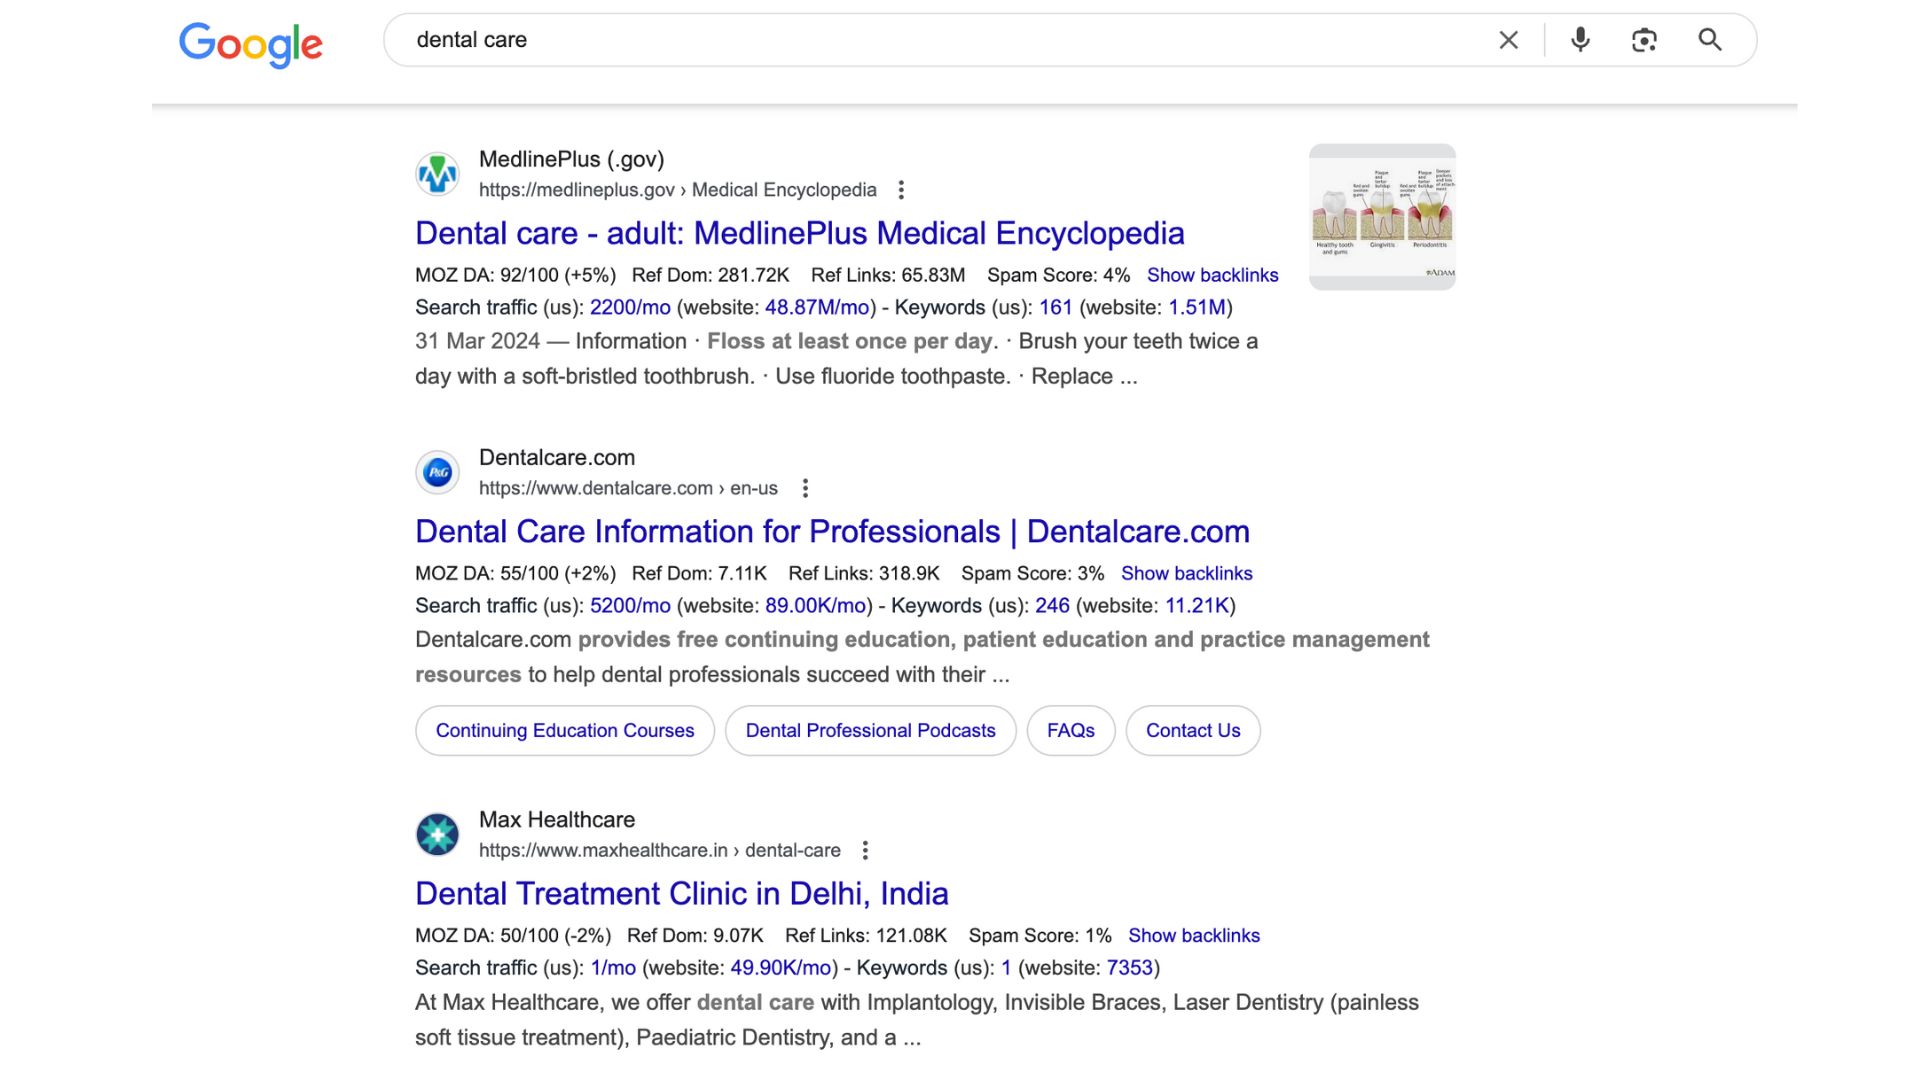
Task: Click Ref Links: 318.9K text
Action: click(864, 573)
